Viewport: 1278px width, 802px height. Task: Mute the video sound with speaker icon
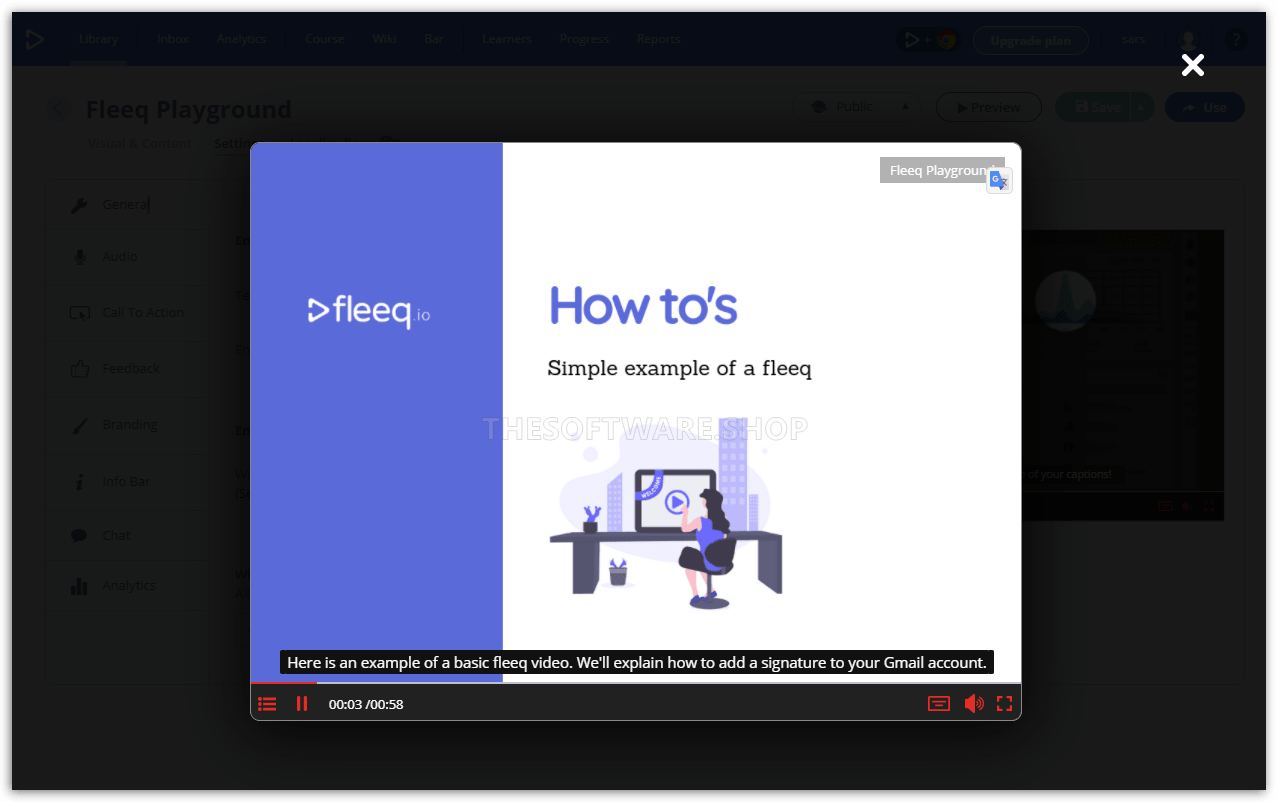click(973, 704)
